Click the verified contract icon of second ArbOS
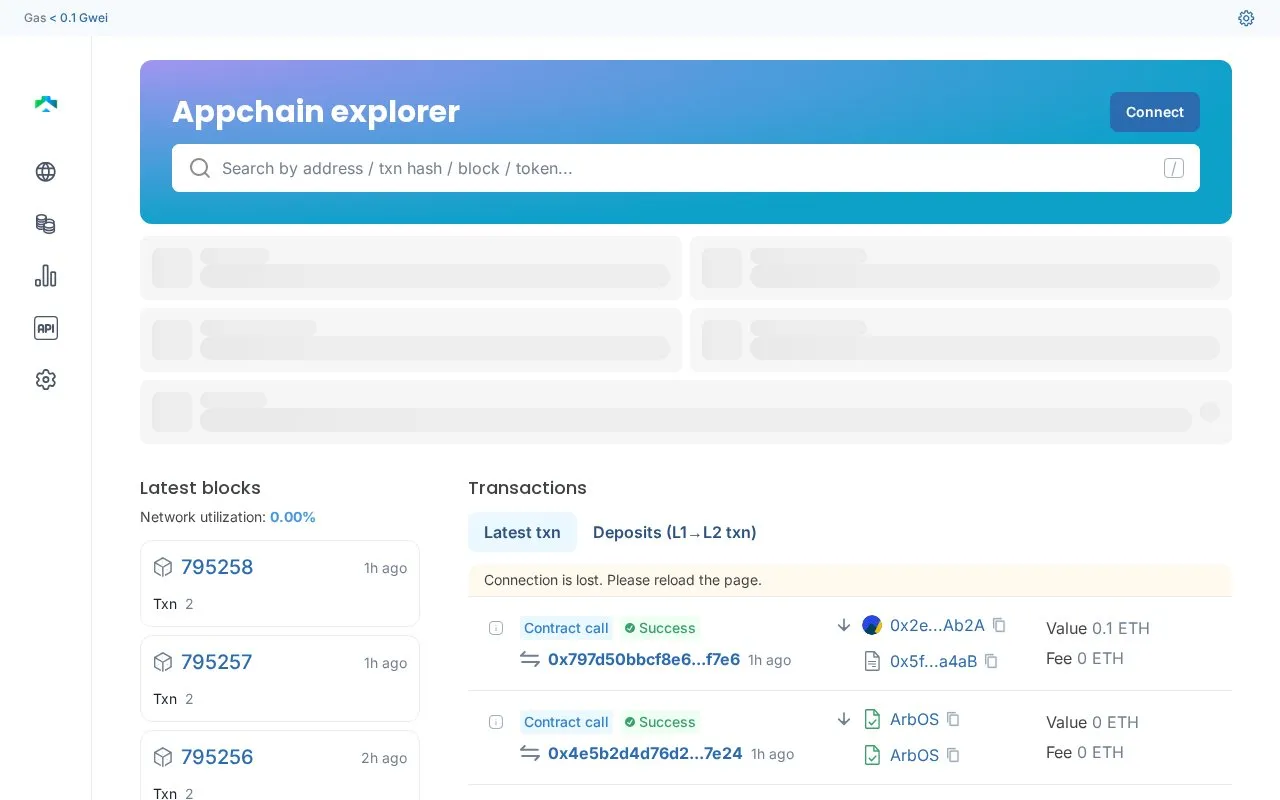The width and height of the screenshot is (1280, 800). tap(872, 755)
